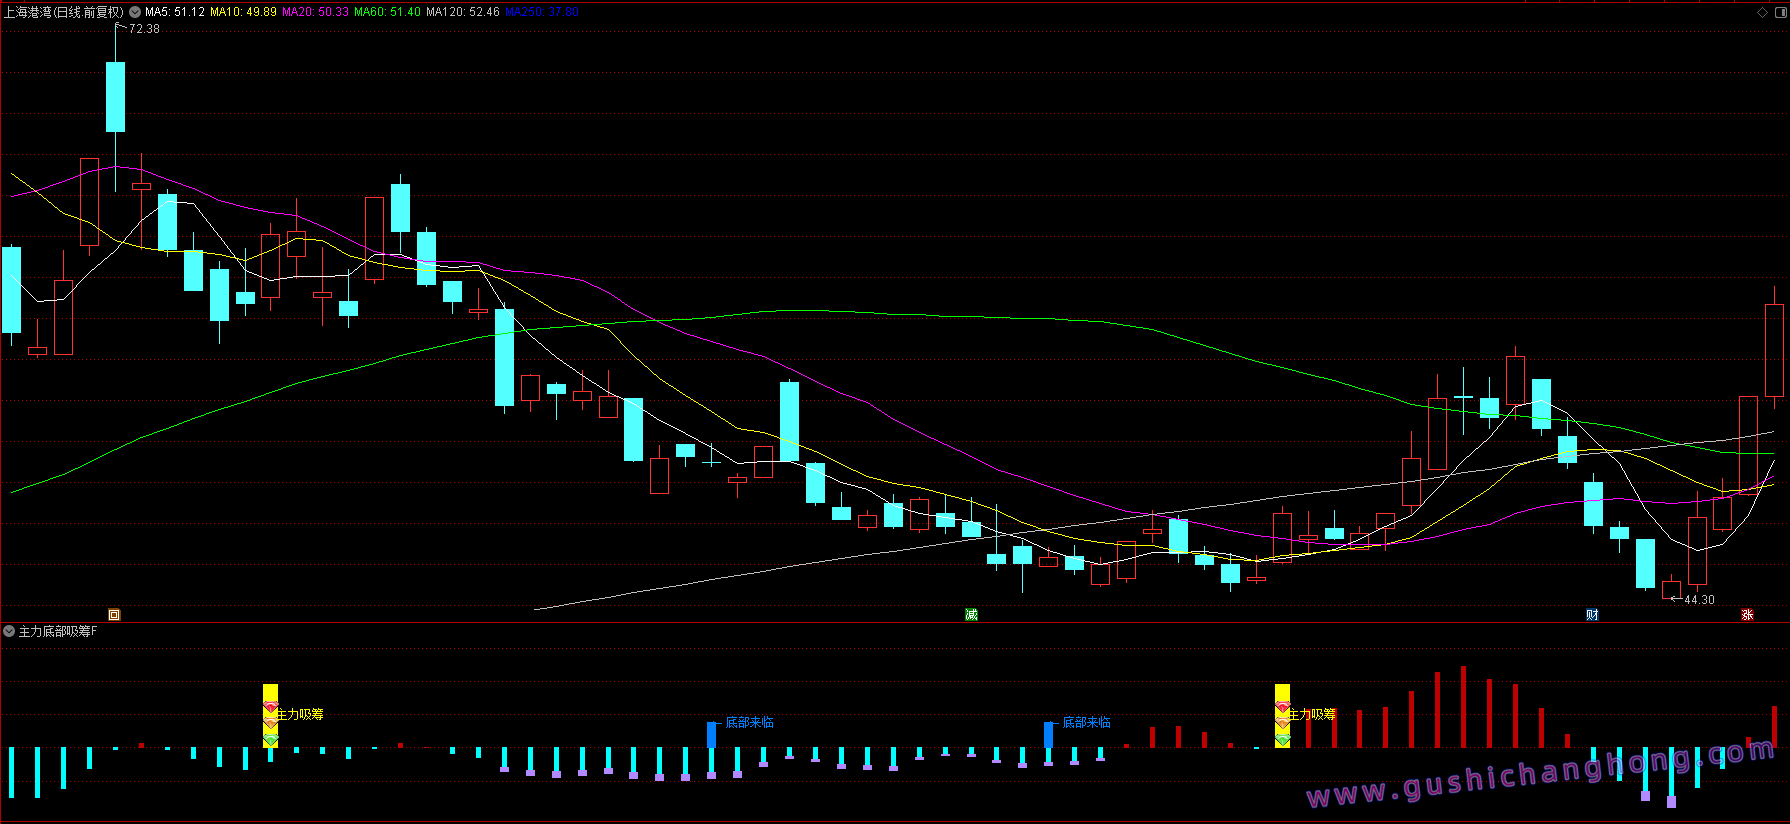
Task: Click the second yellow 主力吸筹 signal marker
Action: tap(1282, 715)
